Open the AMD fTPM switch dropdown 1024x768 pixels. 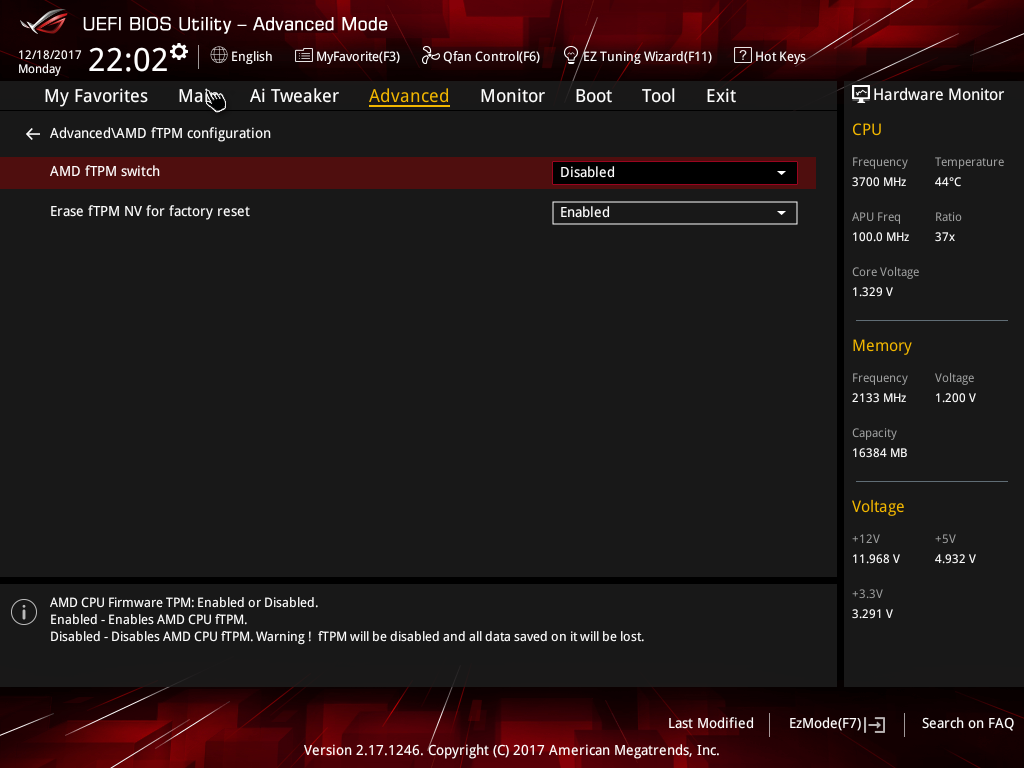(675, 172)
